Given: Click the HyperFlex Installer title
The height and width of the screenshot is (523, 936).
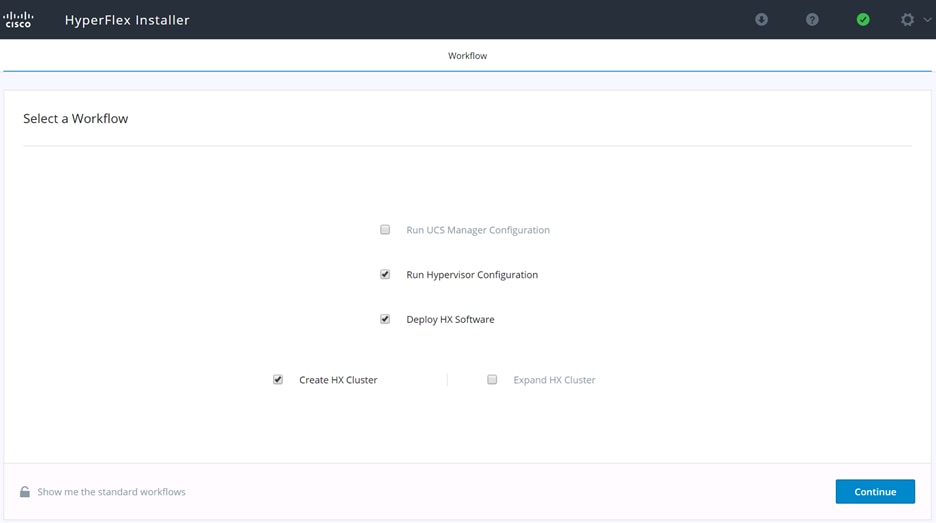Looking at the screenshot, I should pos(127,20).
